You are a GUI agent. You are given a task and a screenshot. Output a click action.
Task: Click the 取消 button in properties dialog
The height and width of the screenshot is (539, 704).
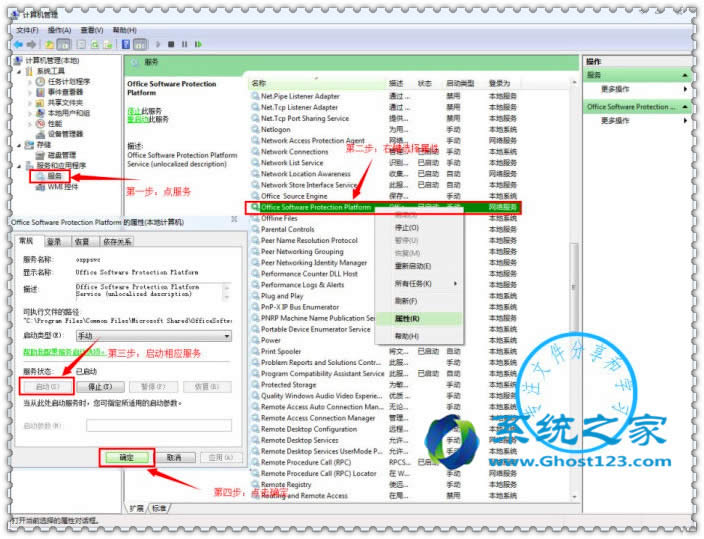pos(174,458)
